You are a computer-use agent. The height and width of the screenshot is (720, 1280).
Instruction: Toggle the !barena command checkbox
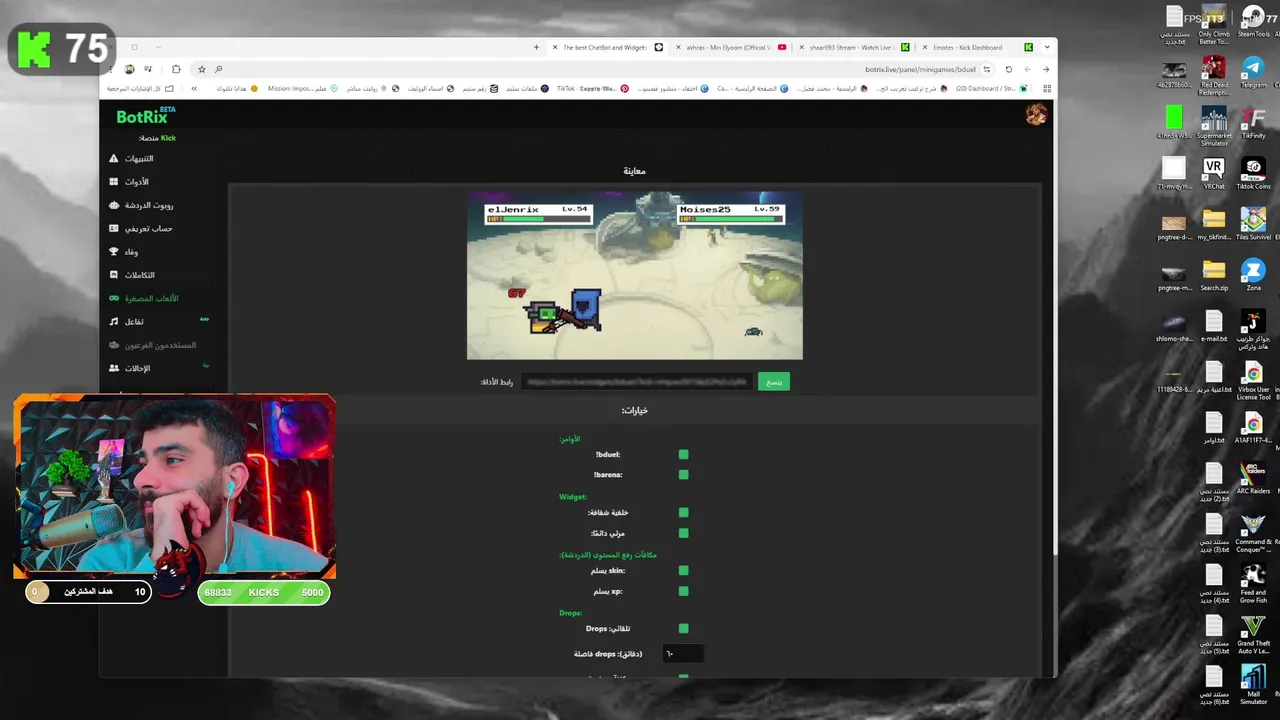683,475
